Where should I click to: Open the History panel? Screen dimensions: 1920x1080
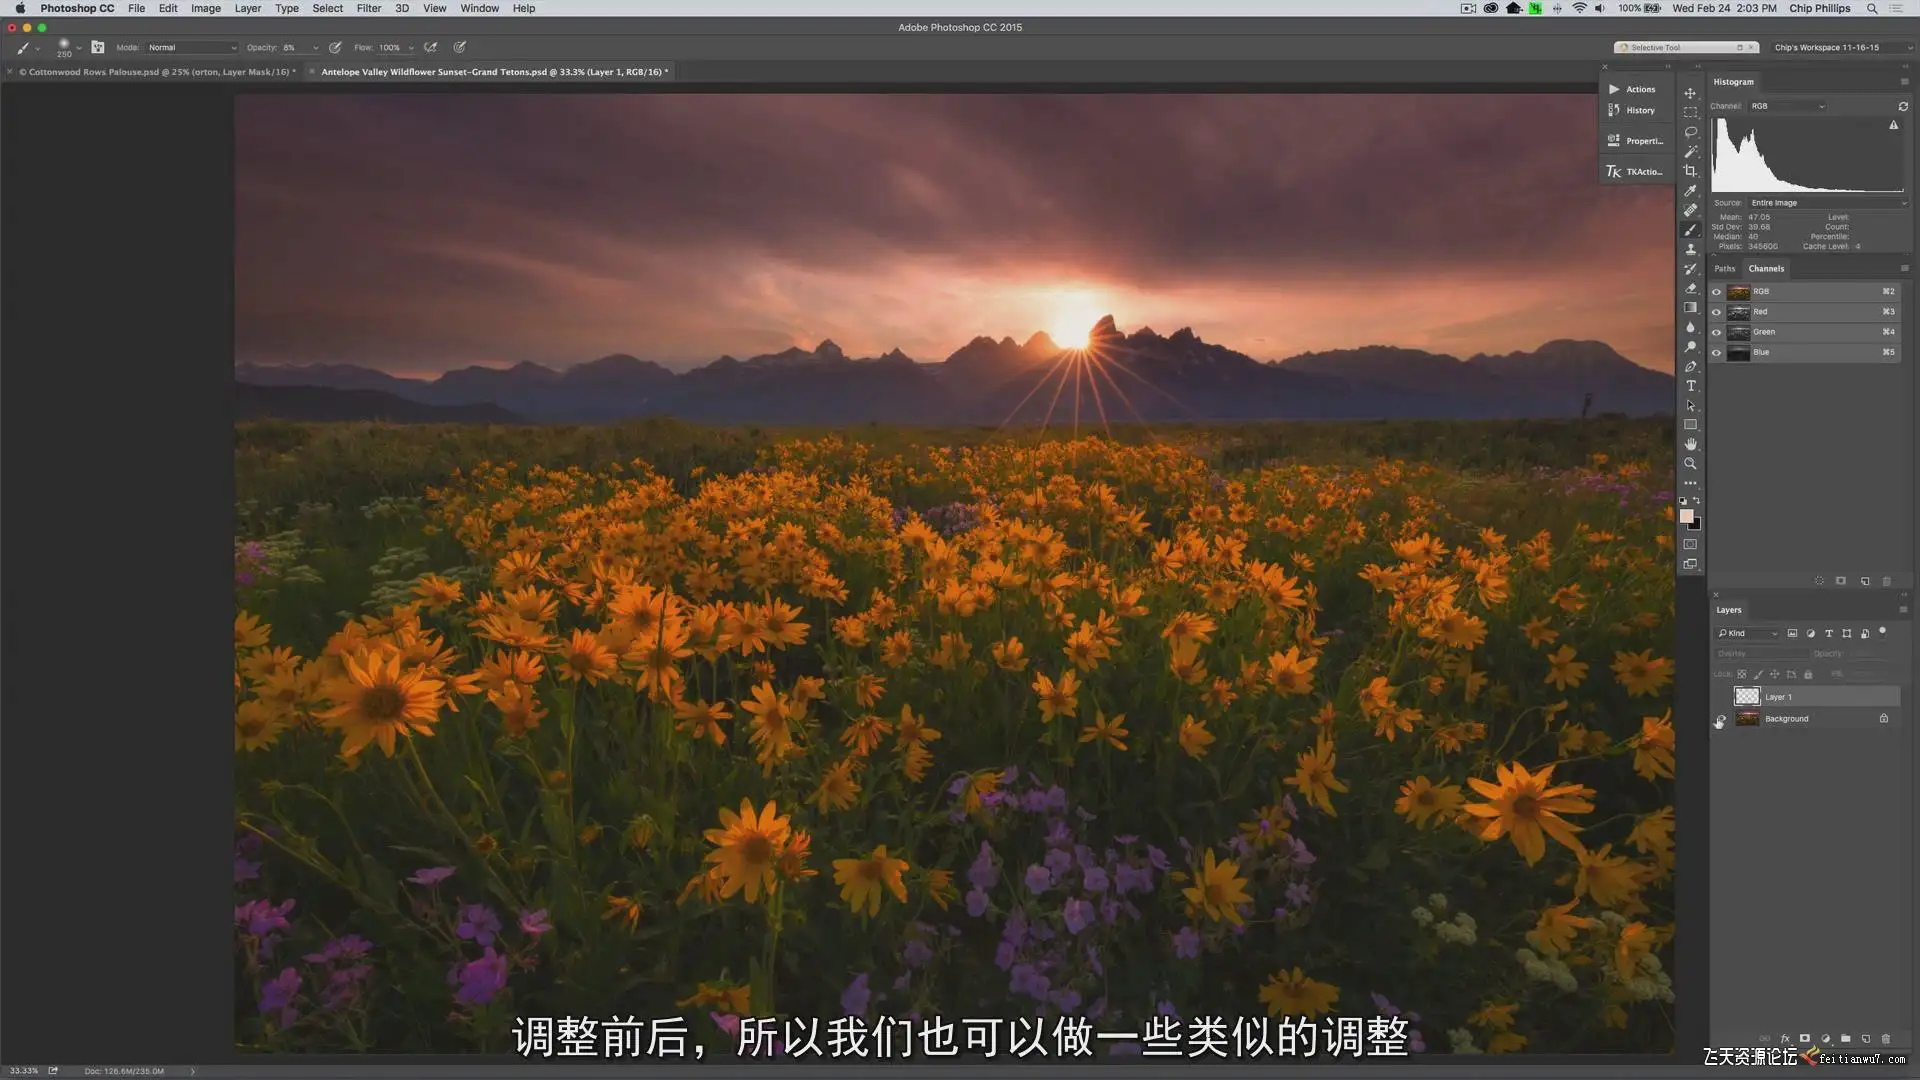[1634, 110]
